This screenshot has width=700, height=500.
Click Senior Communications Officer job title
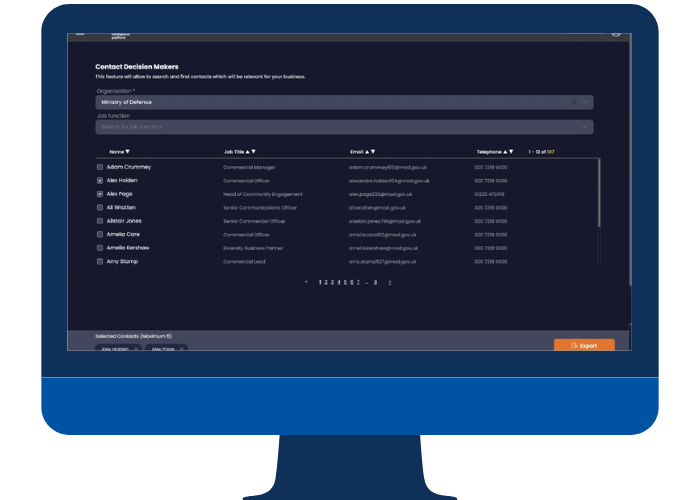260,208
